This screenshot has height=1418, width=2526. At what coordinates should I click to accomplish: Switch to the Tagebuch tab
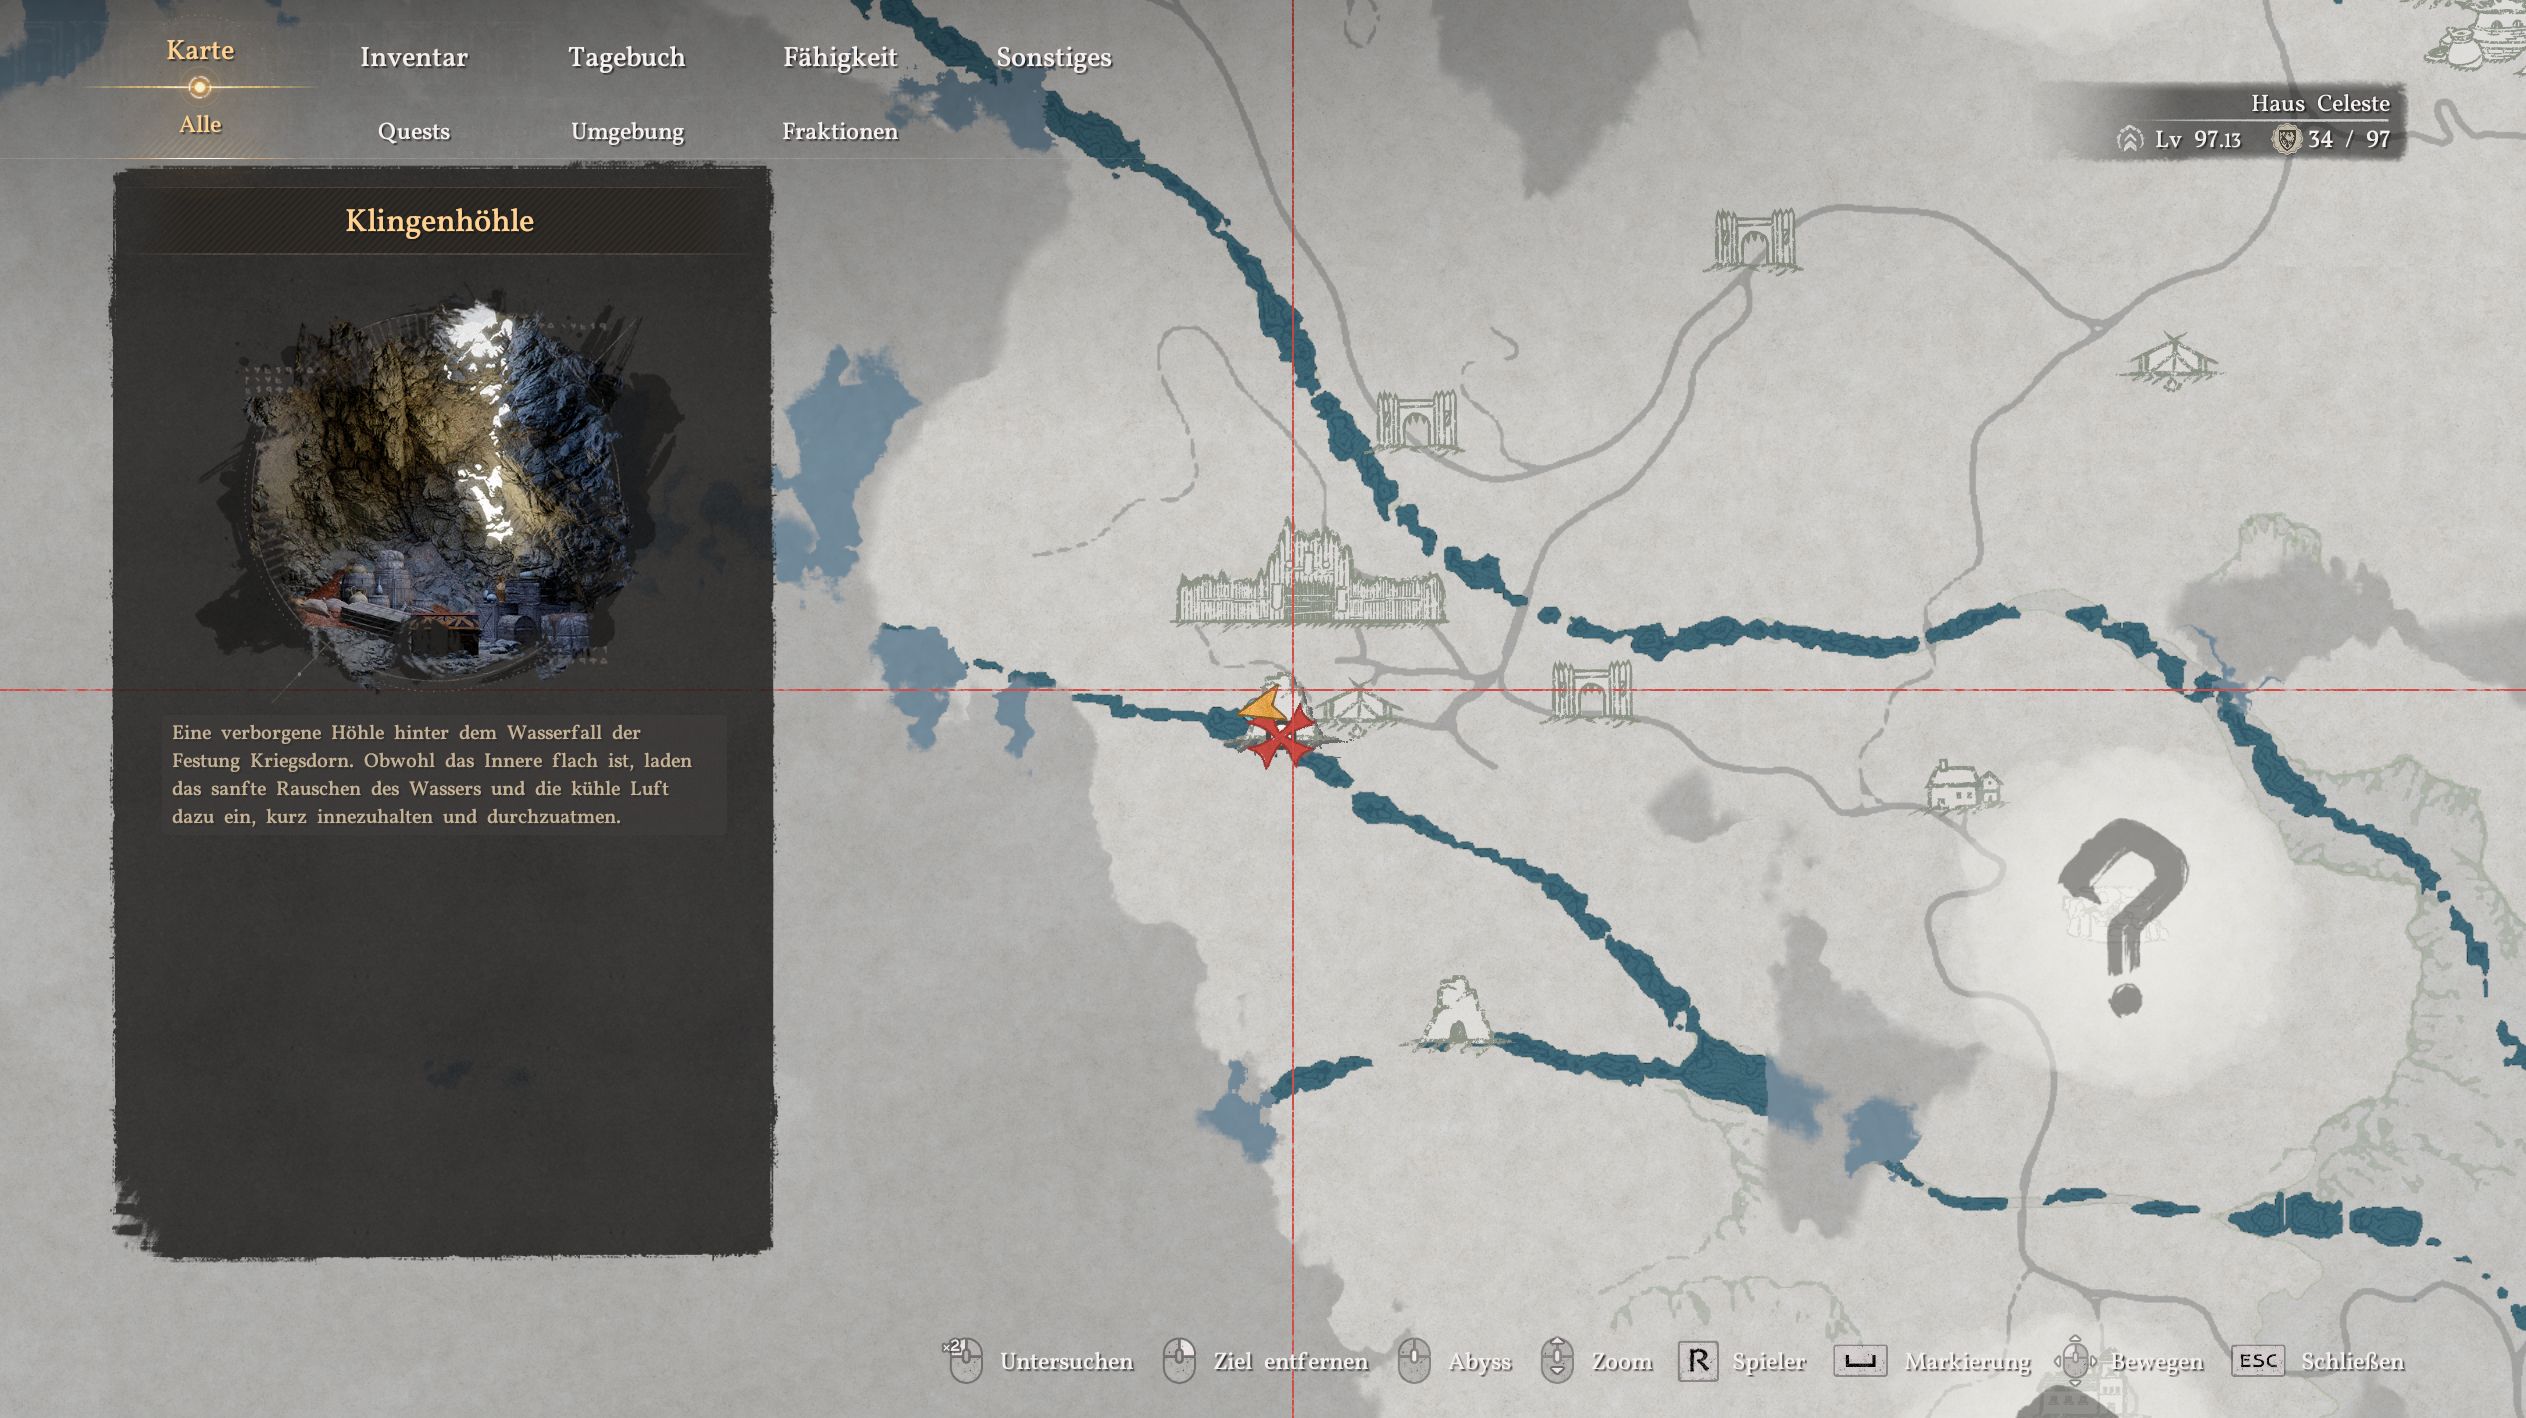pos(626,57)
